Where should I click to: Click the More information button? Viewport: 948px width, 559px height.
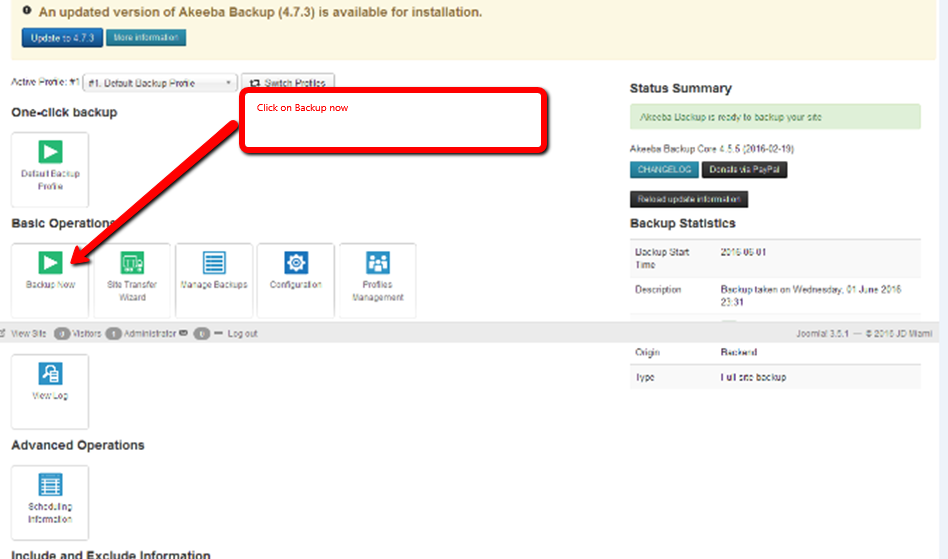tap(146, 37)
